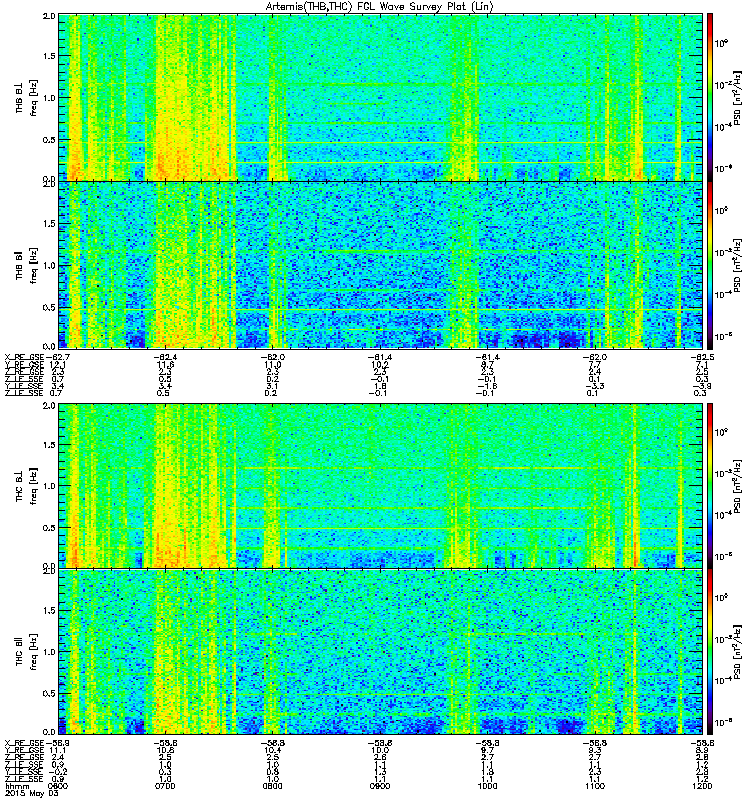
Task: Click the 0800 time tick label
Action: click(272, 786)
